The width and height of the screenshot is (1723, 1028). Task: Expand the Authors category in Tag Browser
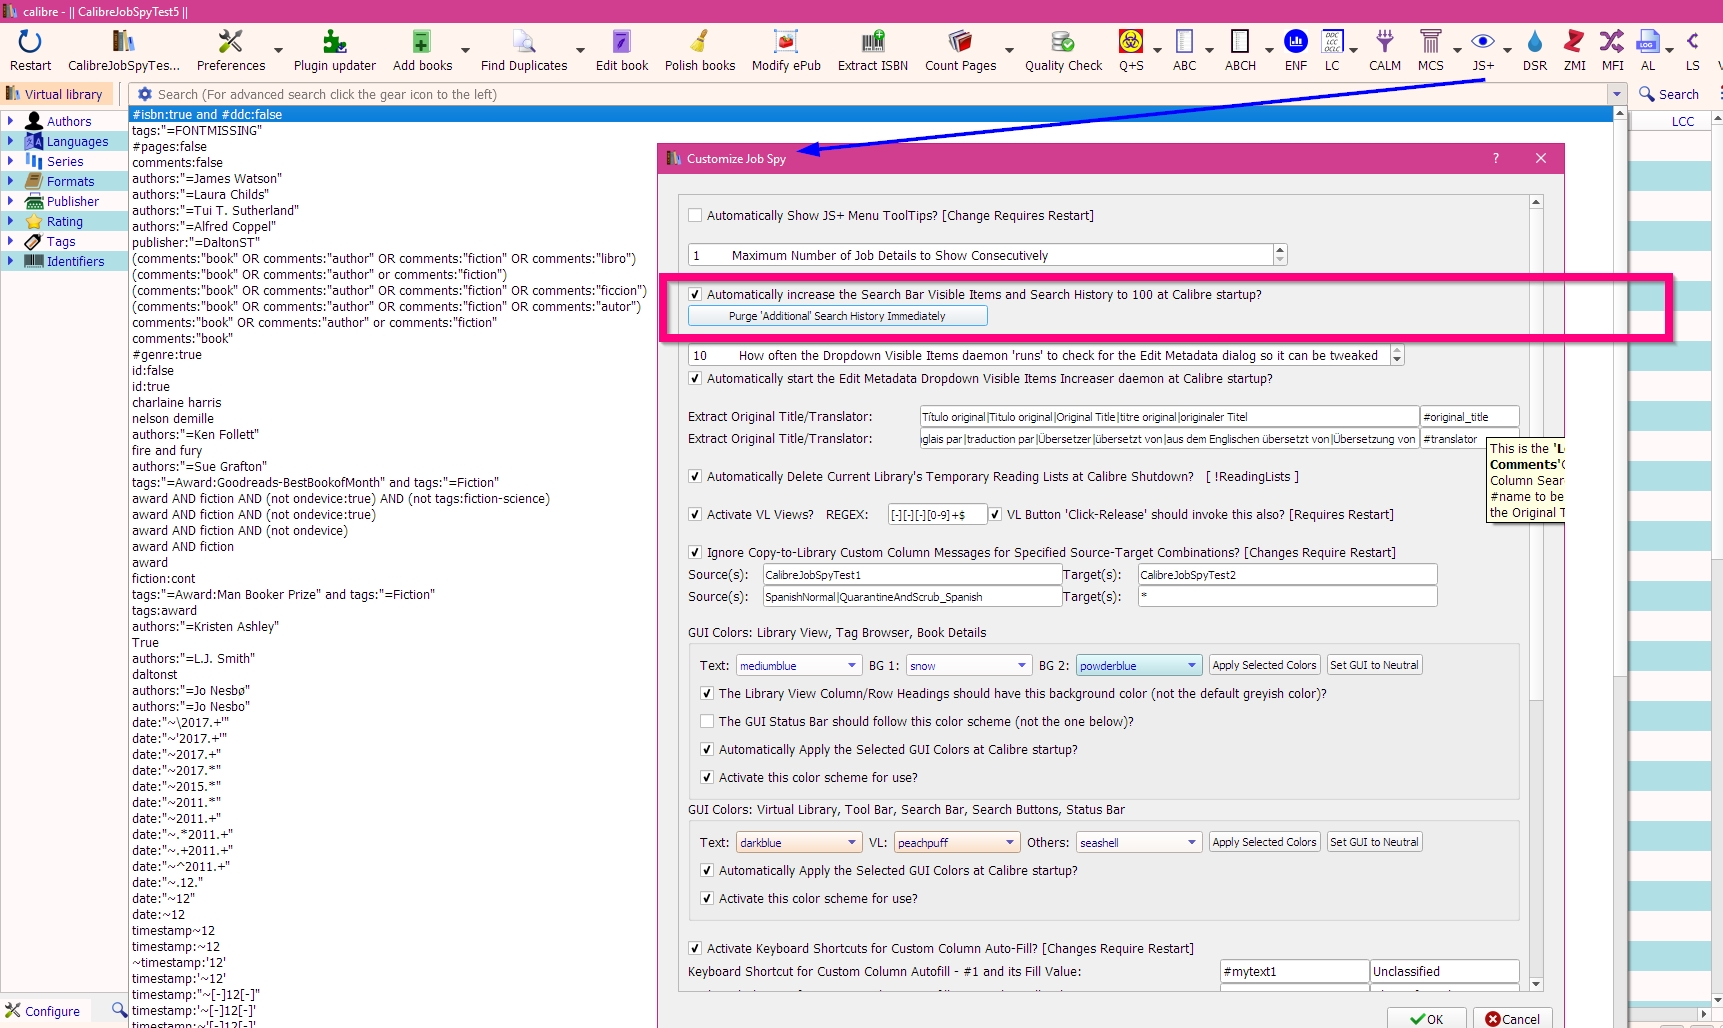[x=10, y=121]
